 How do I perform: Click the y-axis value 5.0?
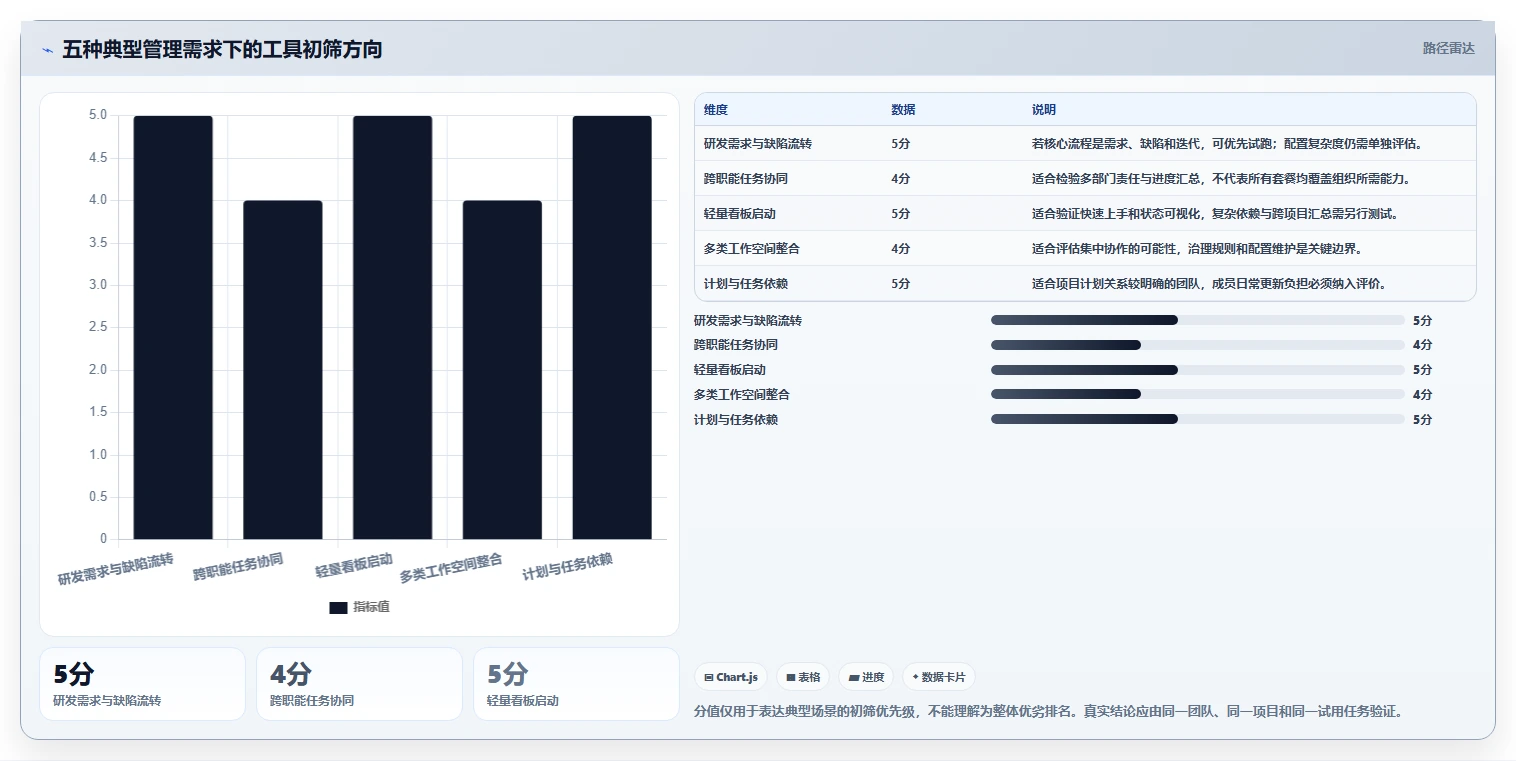[x=97, y=115]
